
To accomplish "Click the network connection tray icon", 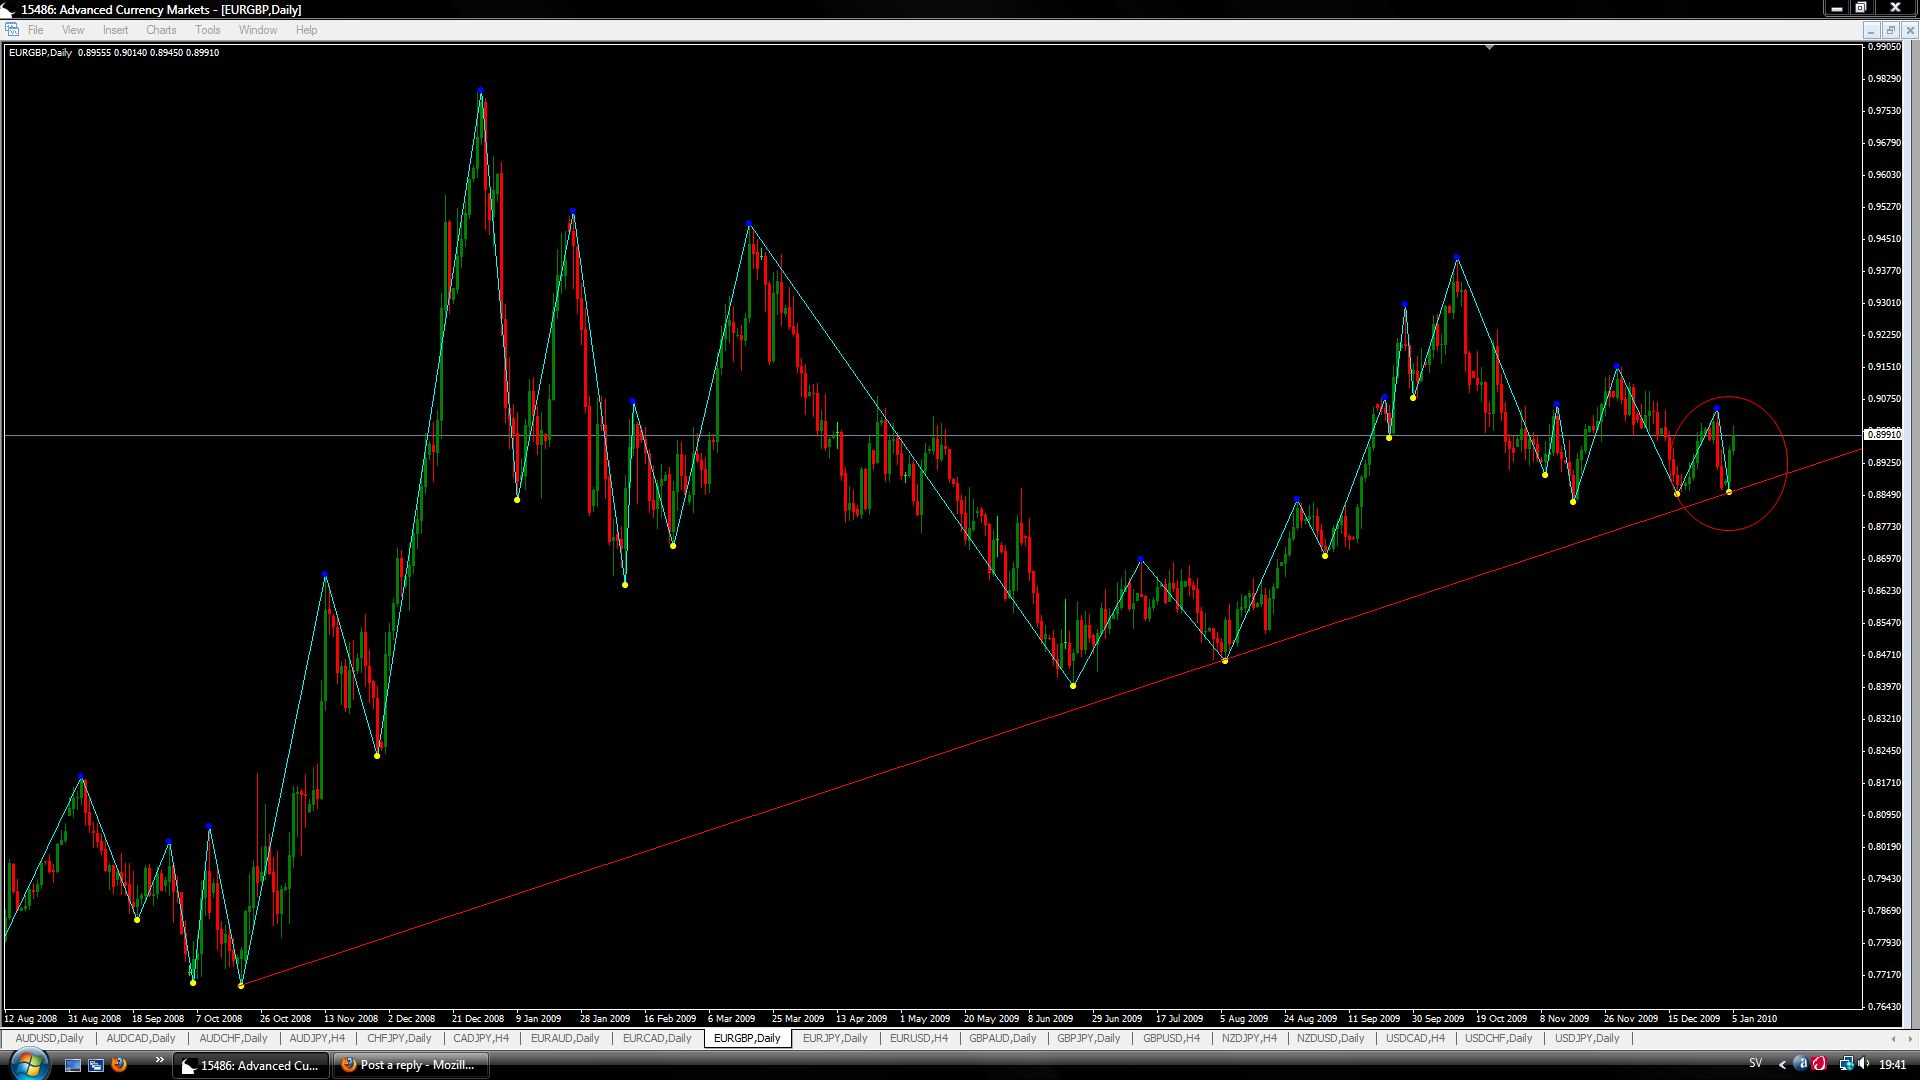I will coord(1846,1064).
